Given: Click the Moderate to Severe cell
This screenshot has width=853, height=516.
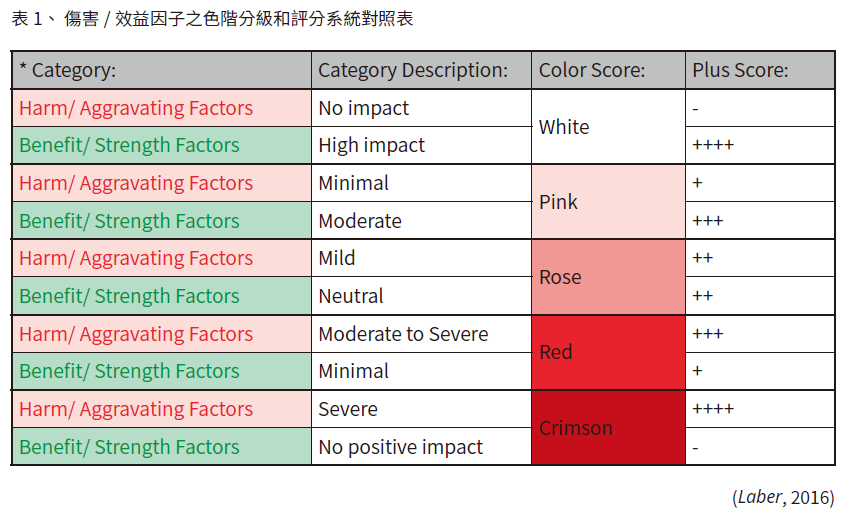Looking at the screenshot, I should (421, 334).
